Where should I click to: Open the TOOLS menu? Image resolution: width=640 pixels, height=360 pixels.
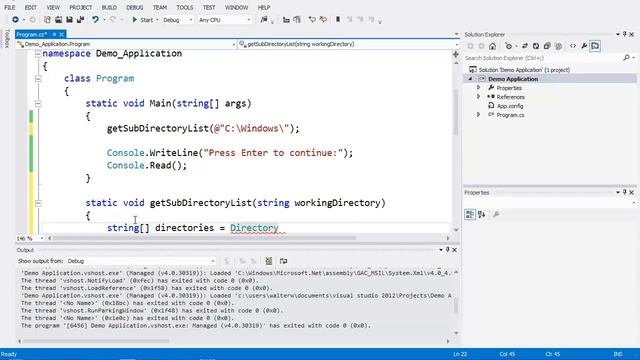(185, 7)
